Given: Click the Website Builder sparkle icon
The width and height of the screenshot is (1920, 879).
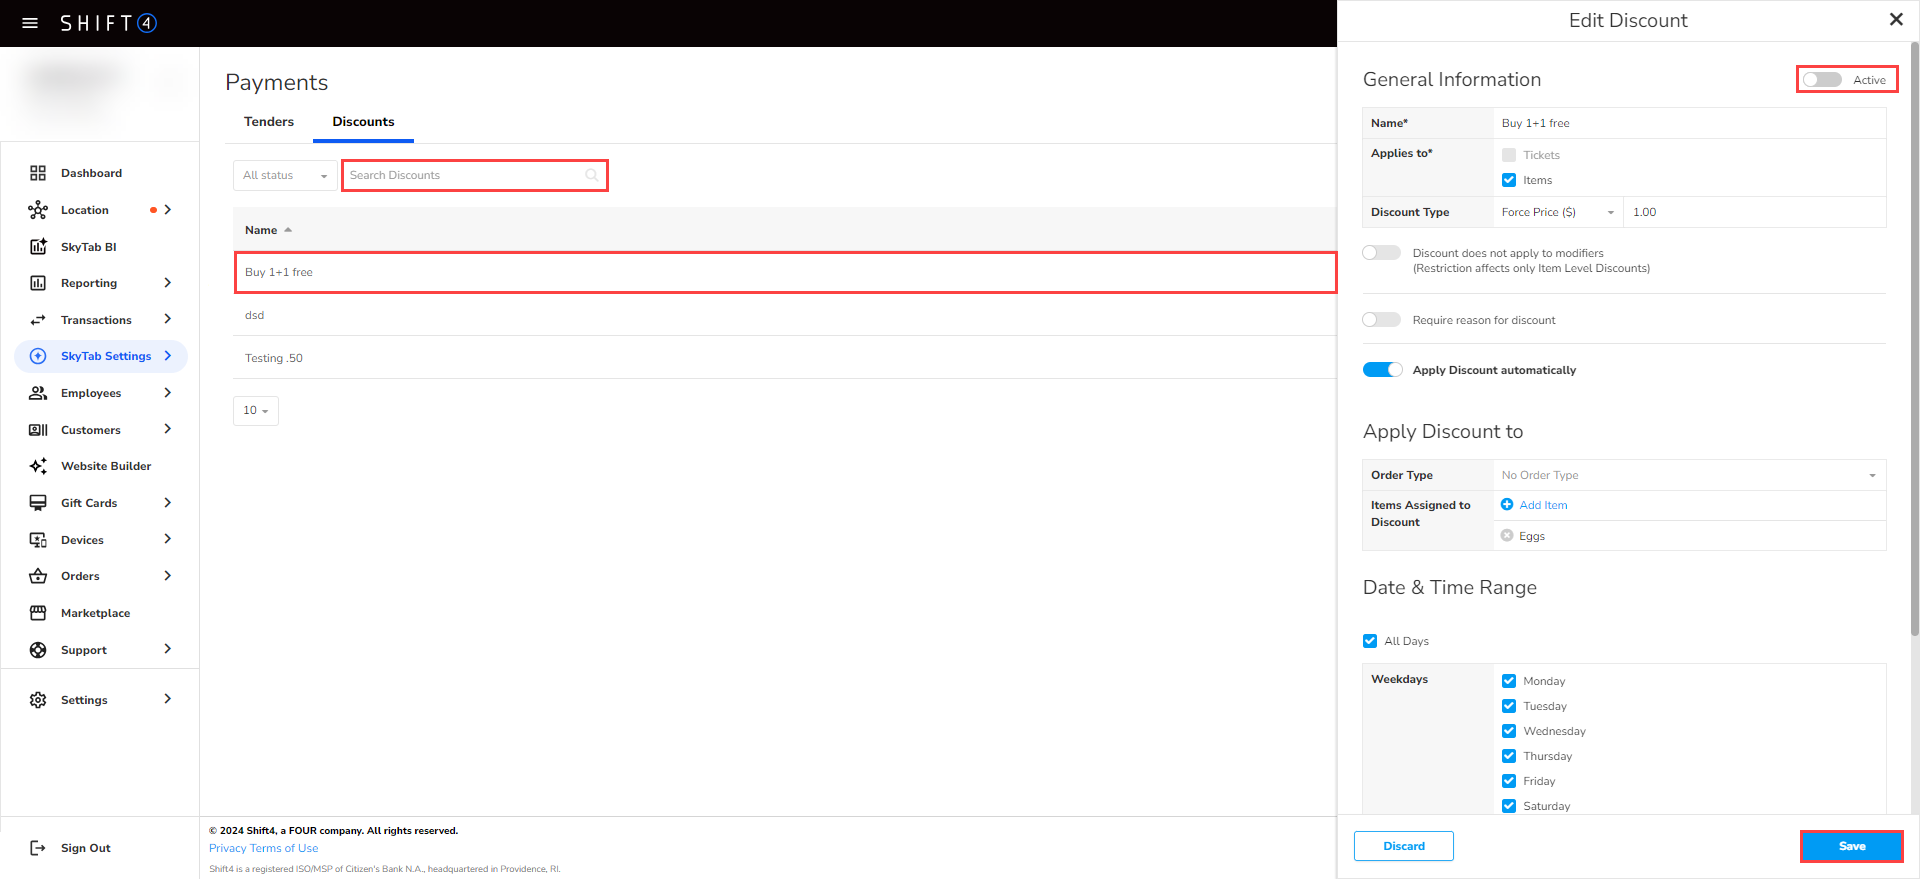Looking at the screenshot, I should pyautogui.click(x=38, y=466).
